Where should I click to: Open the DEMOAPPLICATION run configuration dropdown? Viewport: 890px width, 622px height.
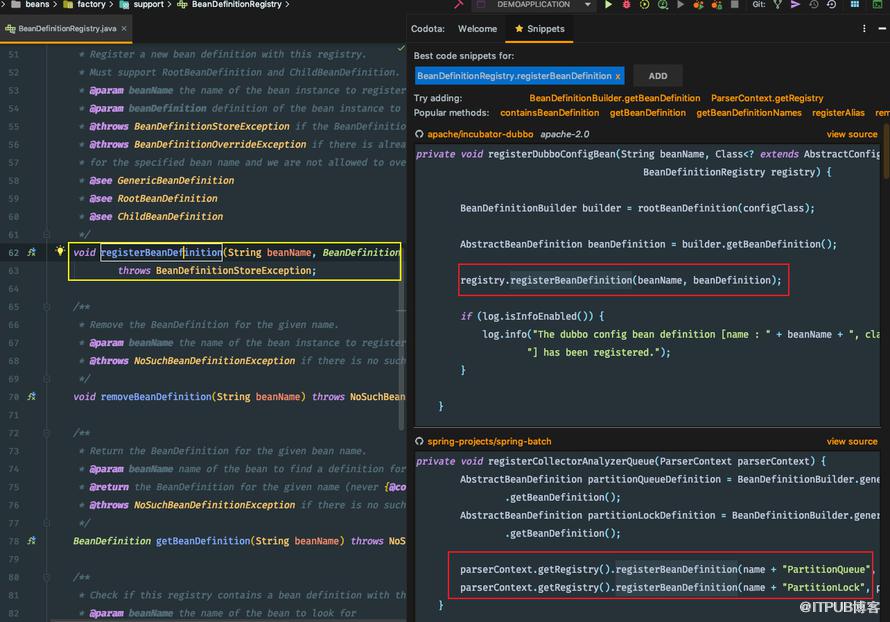(534, 5)
